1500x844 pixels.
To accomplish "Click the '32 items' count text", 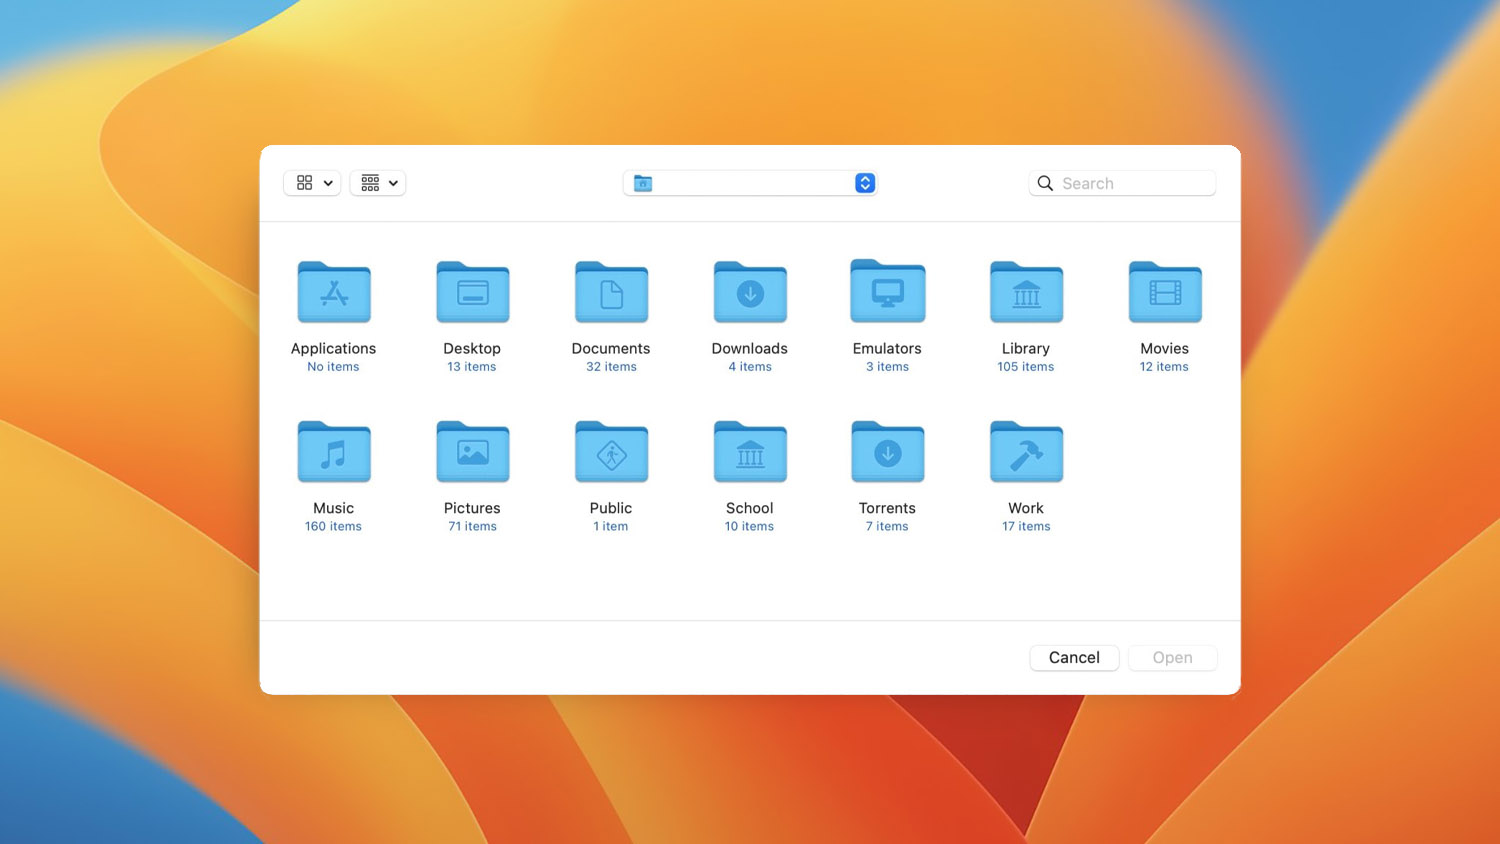I will click(x=611, y=367).
